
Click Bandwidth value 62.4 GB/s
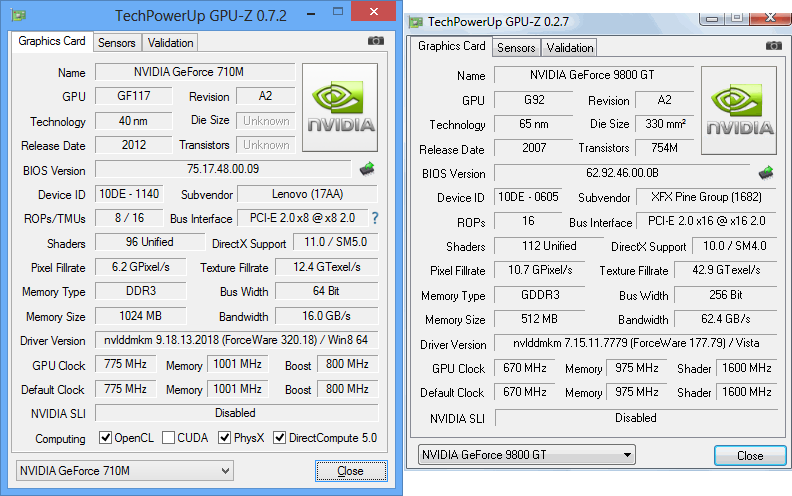coord(726,319)
